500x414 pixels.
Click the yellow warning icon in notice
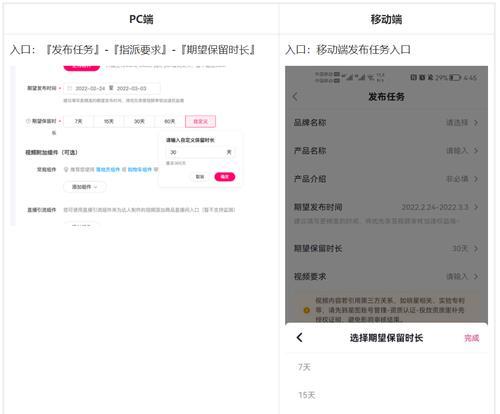(x=307, y=310)
